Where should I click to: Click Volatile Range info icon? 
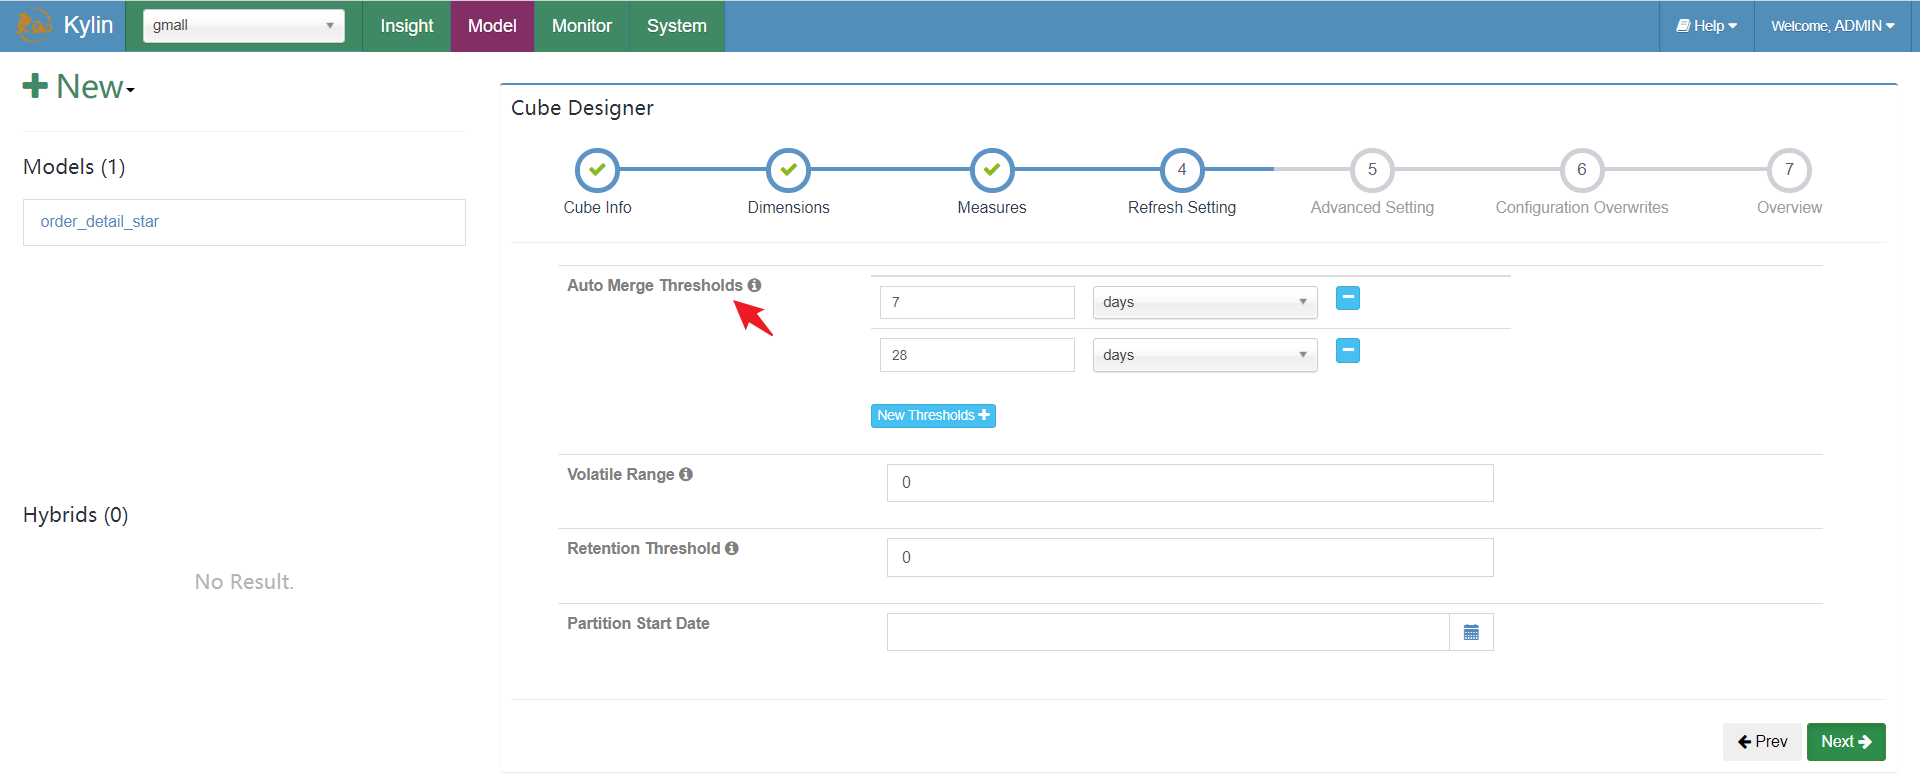(686, 474)
